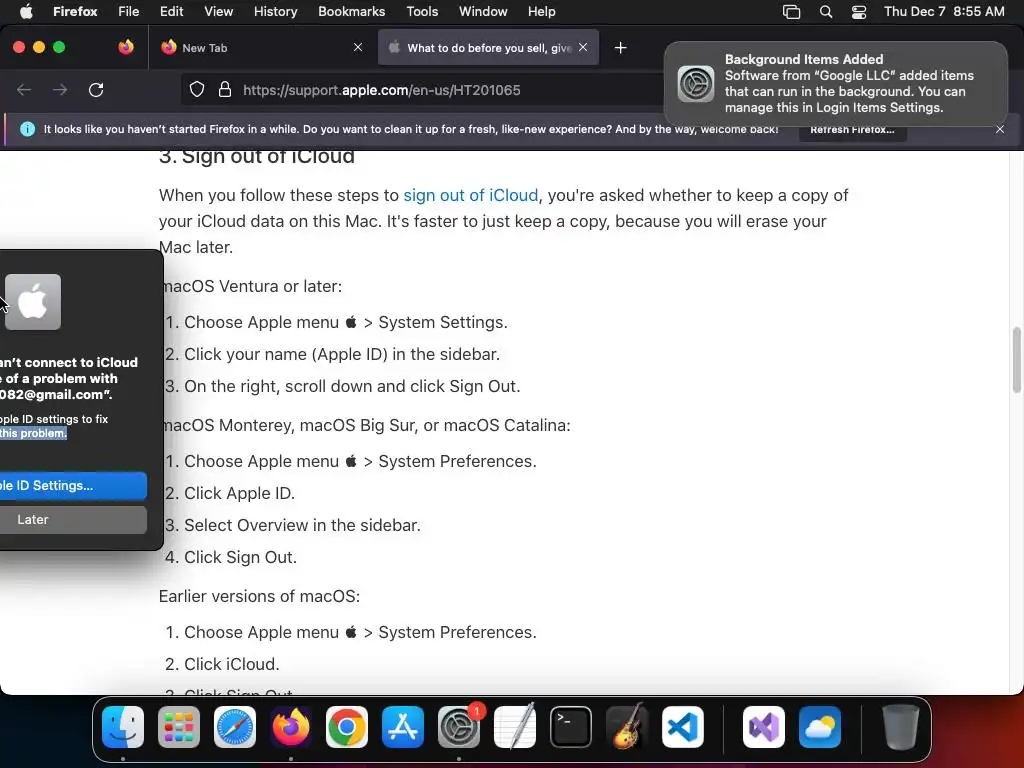The width and height of the screenshot is (1024, 768).
Task: Open the Apple menu
Action: 26,12
